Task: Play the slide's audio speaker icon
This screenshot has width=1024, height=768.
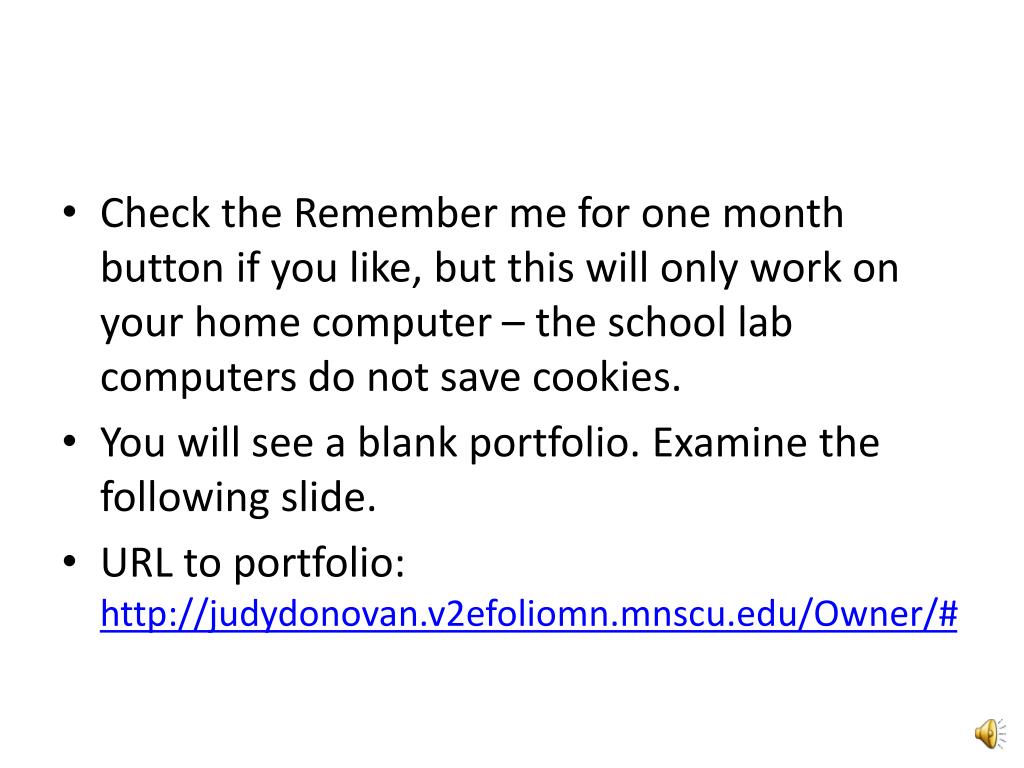Action: pos(990,733)
